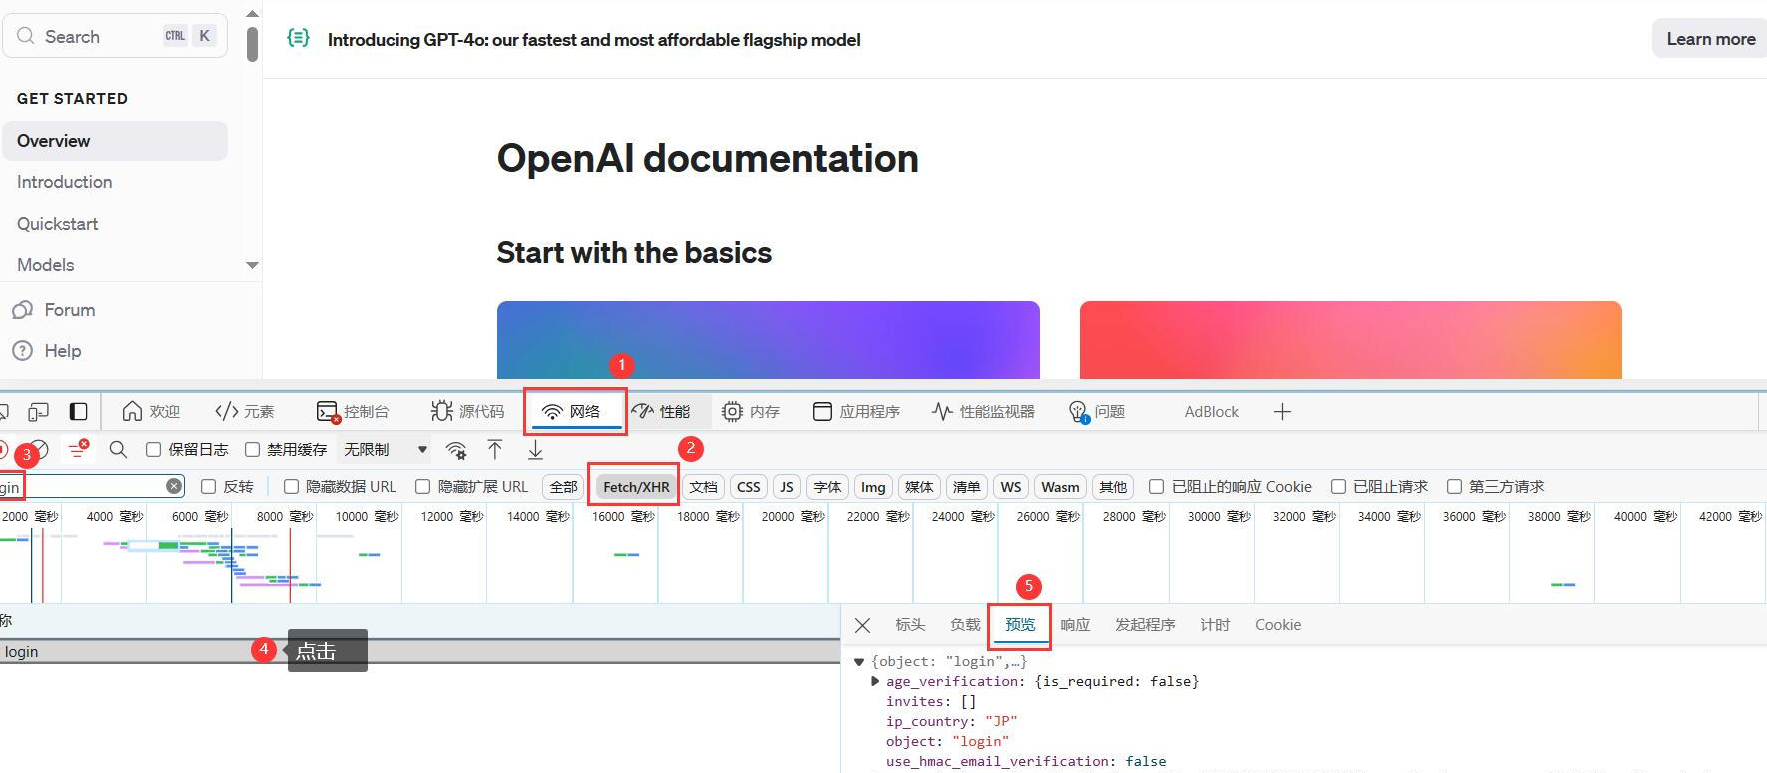Click the export HAR download arrow
This screenshot has width=1767, height=773.
click(x=535, y=450)
